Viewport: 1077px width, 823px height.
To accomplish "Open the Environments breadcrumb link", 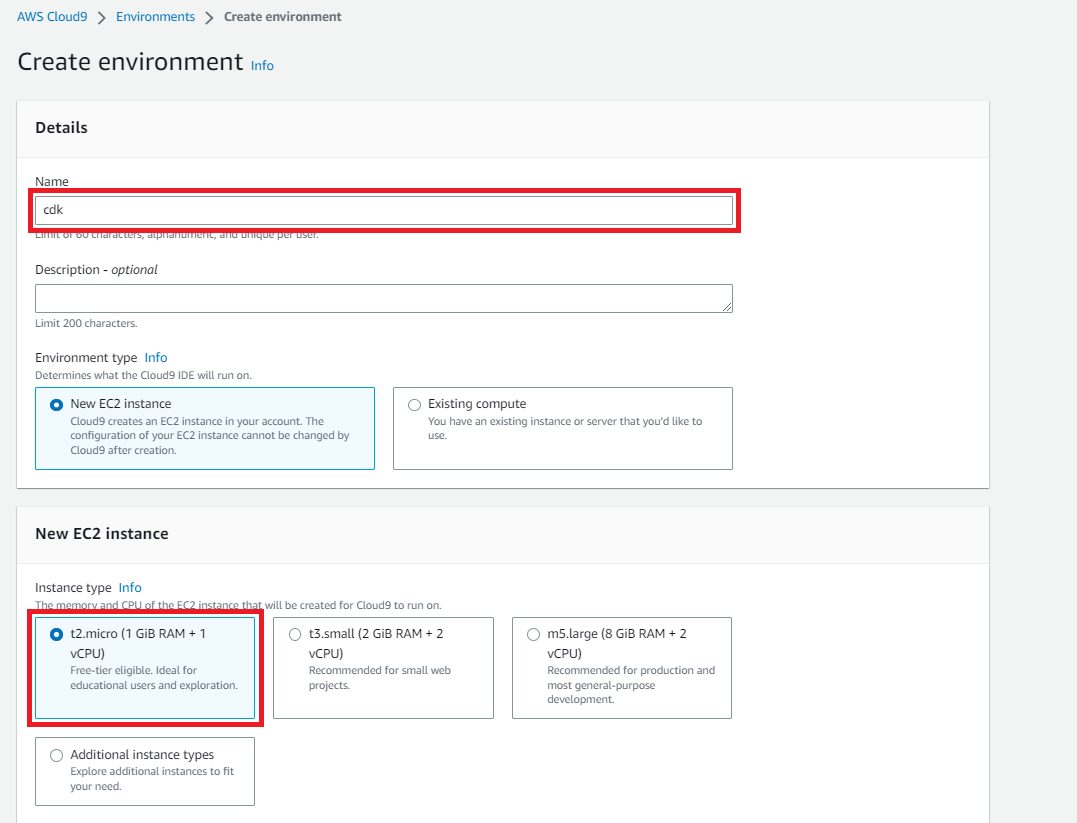I will click(x=155, y=16).
